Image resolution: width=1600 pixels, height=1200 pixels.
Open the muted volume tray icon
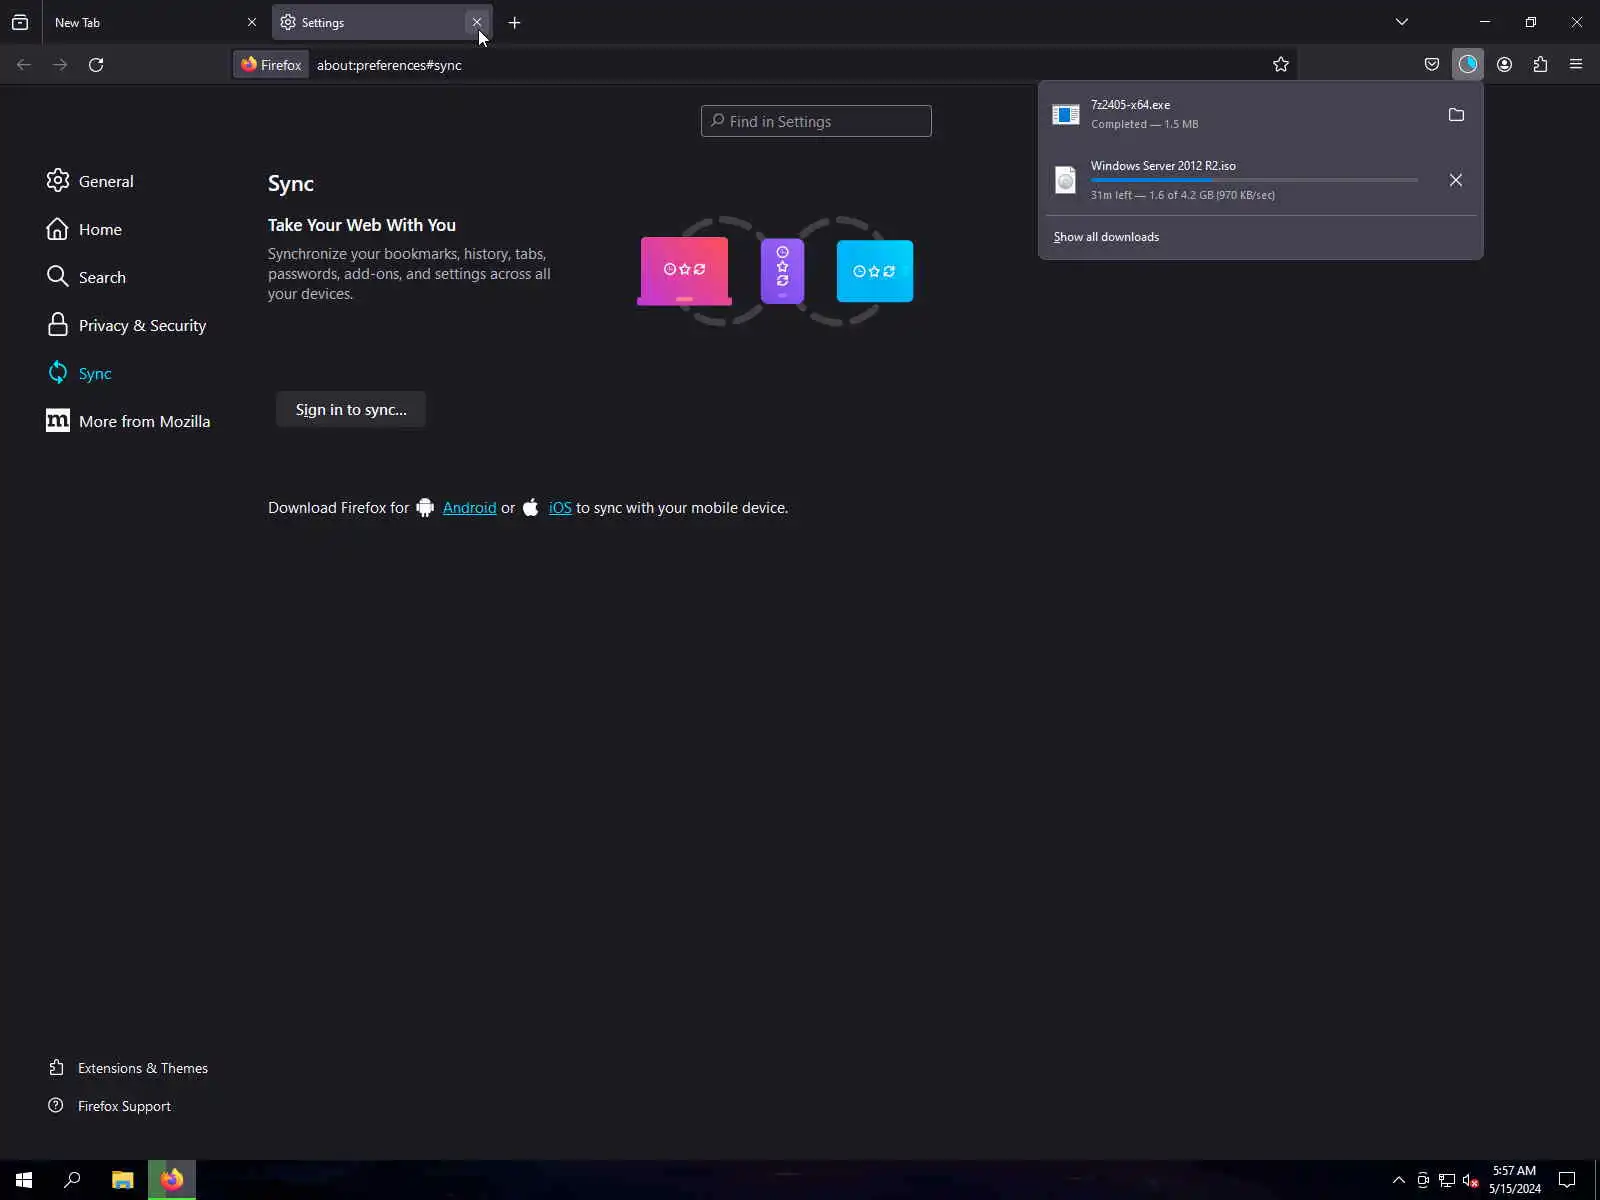tap(1471, 1180)
